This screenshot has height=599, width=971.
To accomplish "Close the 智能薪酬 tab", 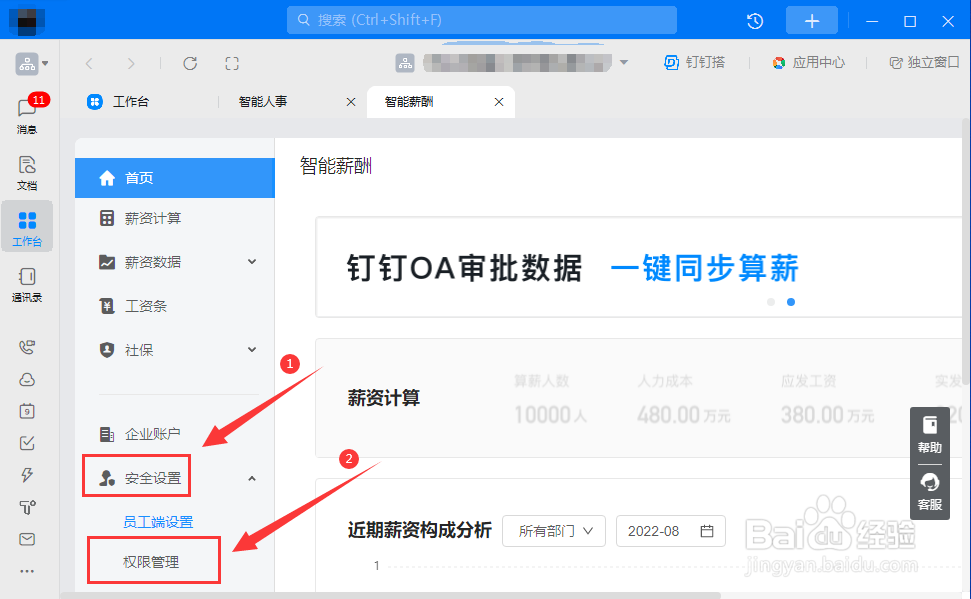I will [499, 102].
